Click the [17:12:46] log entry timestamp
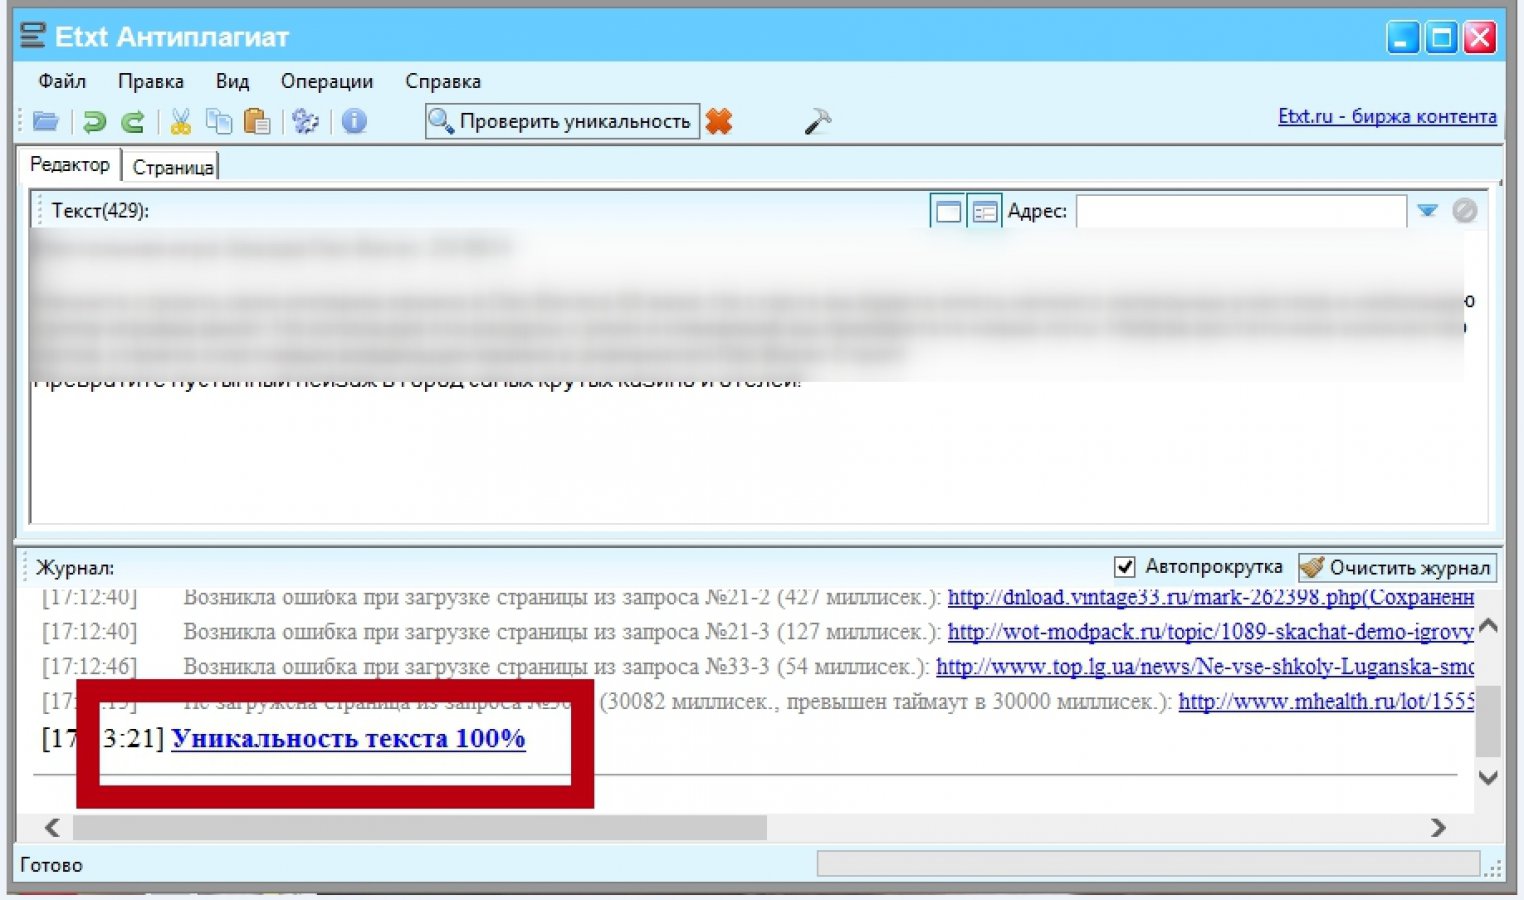Viewport: 1524px width, 900px height. tap(89, 667)
